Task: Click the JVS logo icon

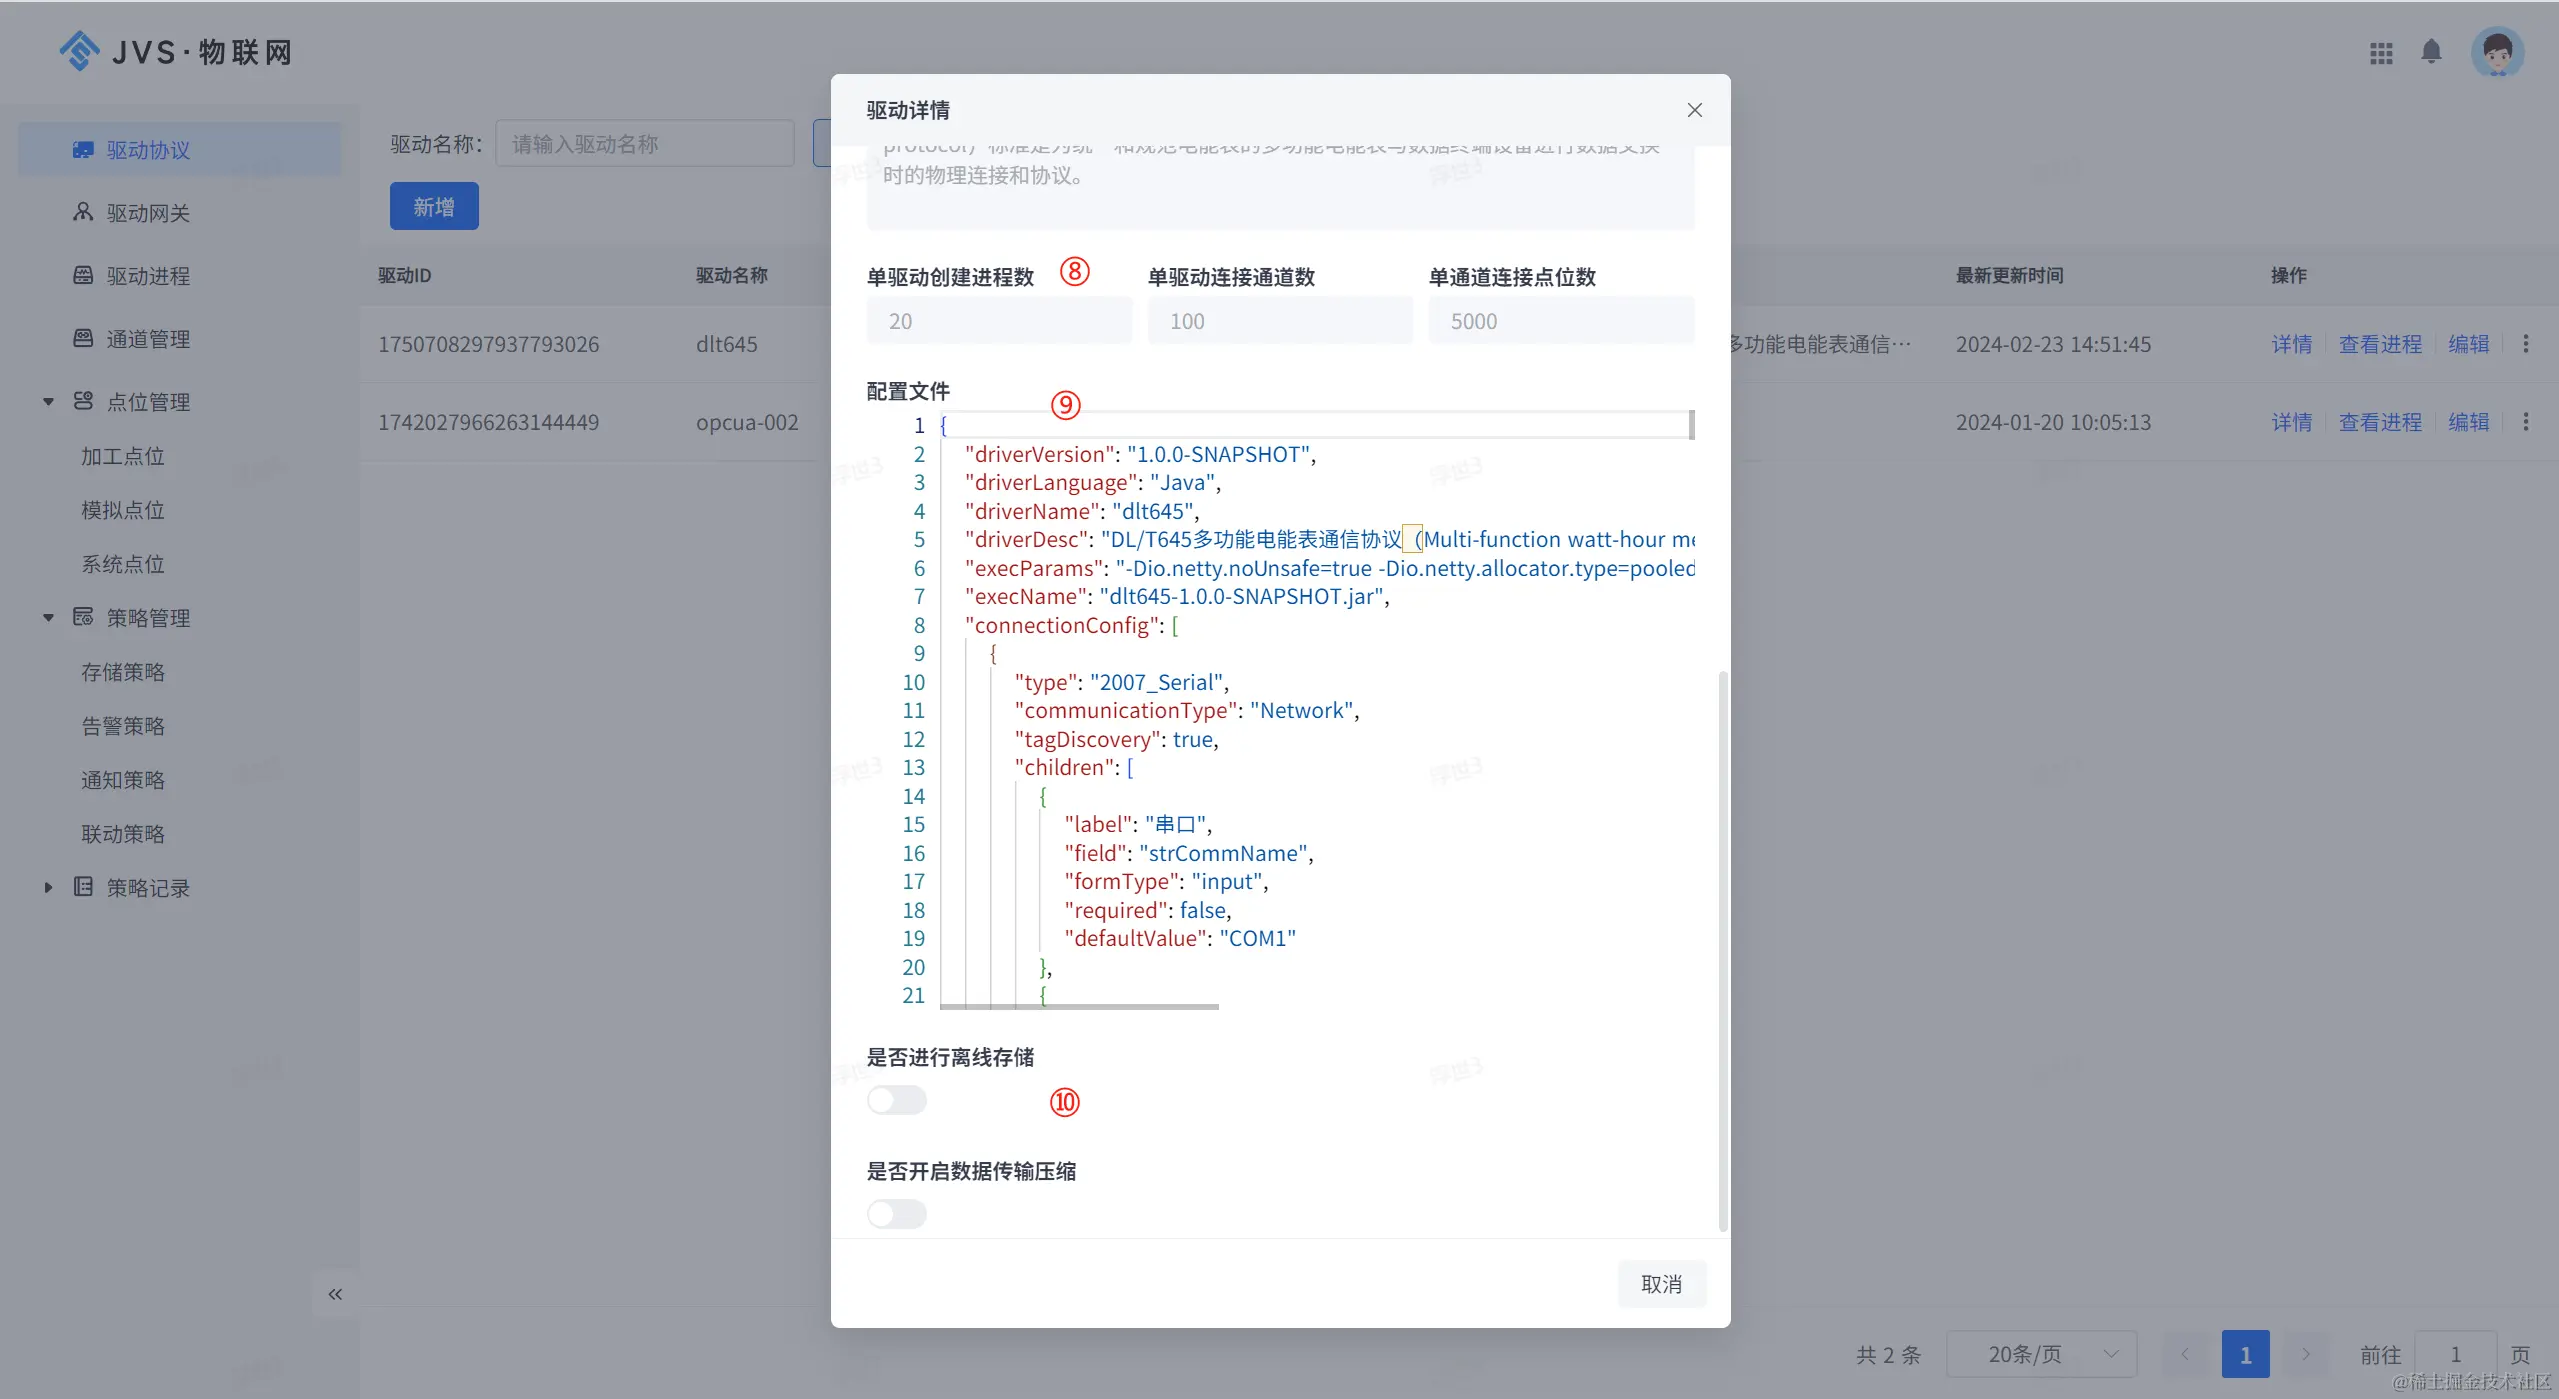Action: [79, 51]
